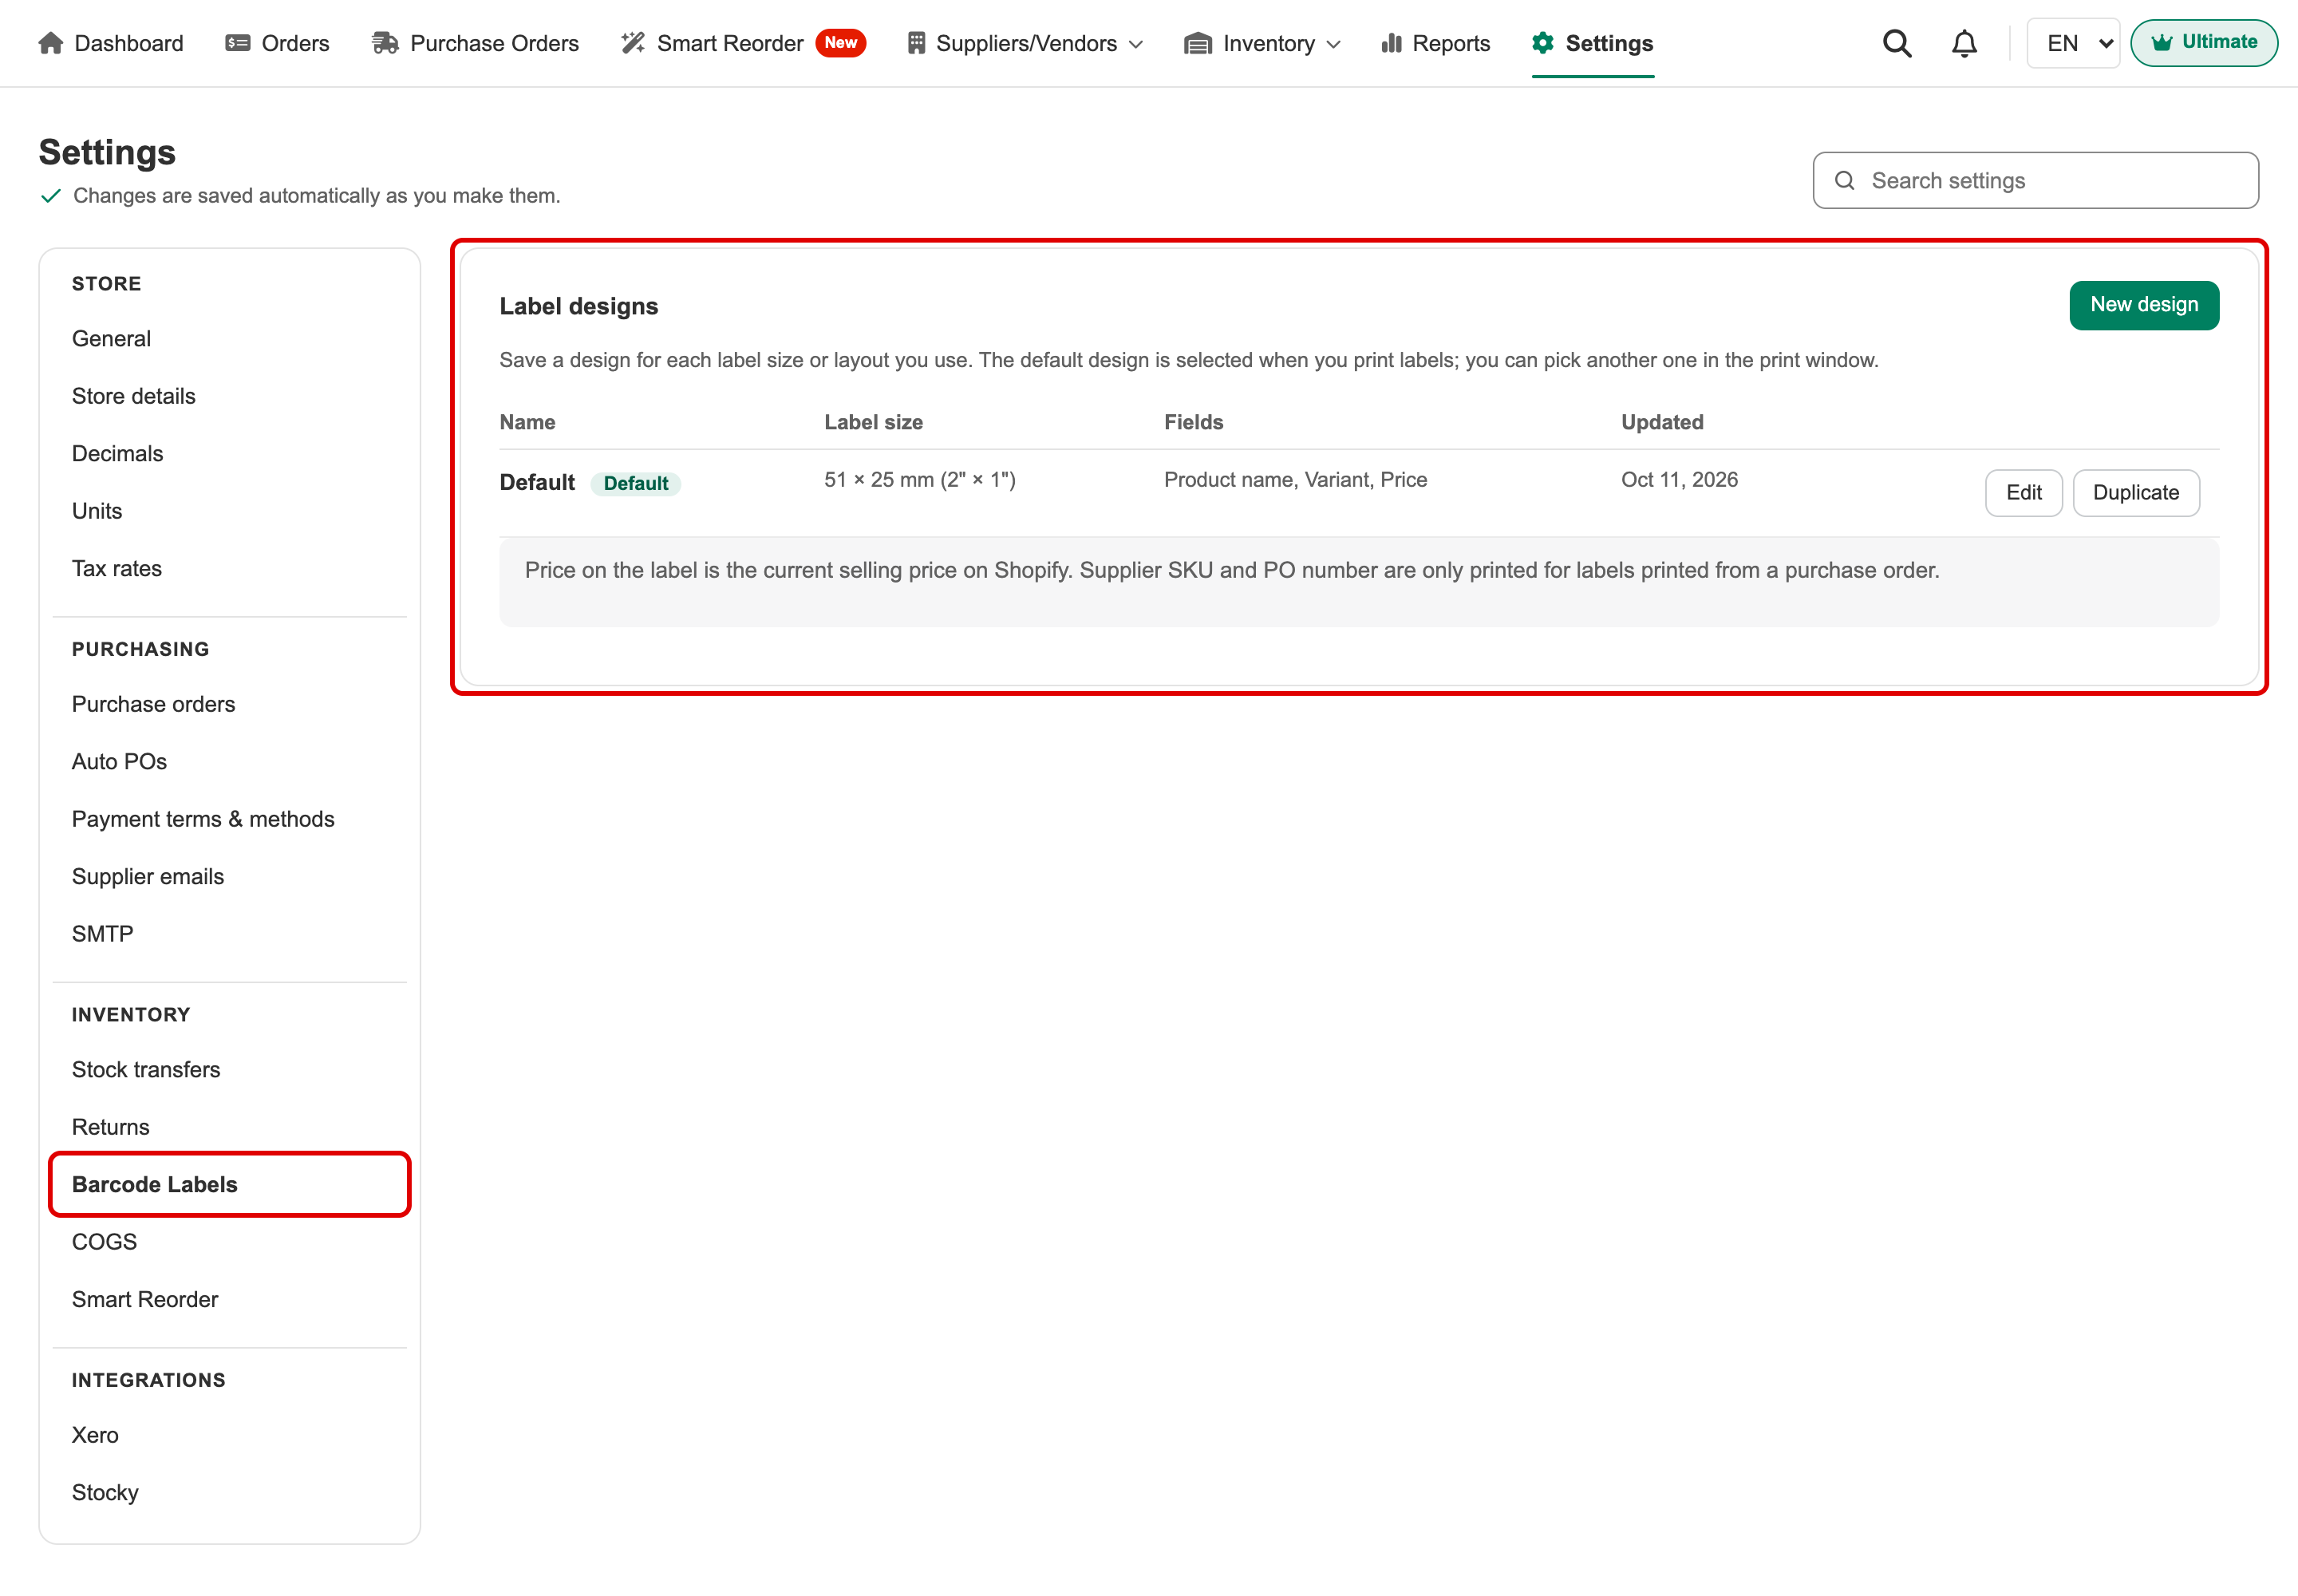Click the Orders card icon

pyautogui.click(x=237, y=43)
